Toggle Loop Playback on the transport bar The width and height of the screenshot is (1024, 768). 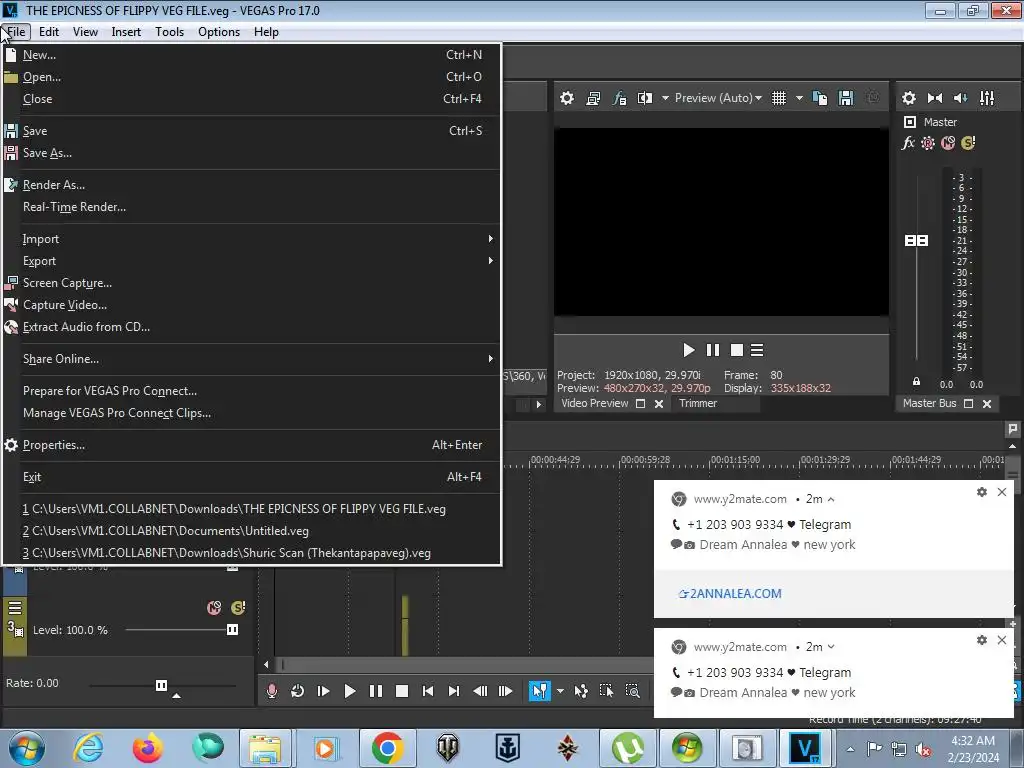coord(297,691)
